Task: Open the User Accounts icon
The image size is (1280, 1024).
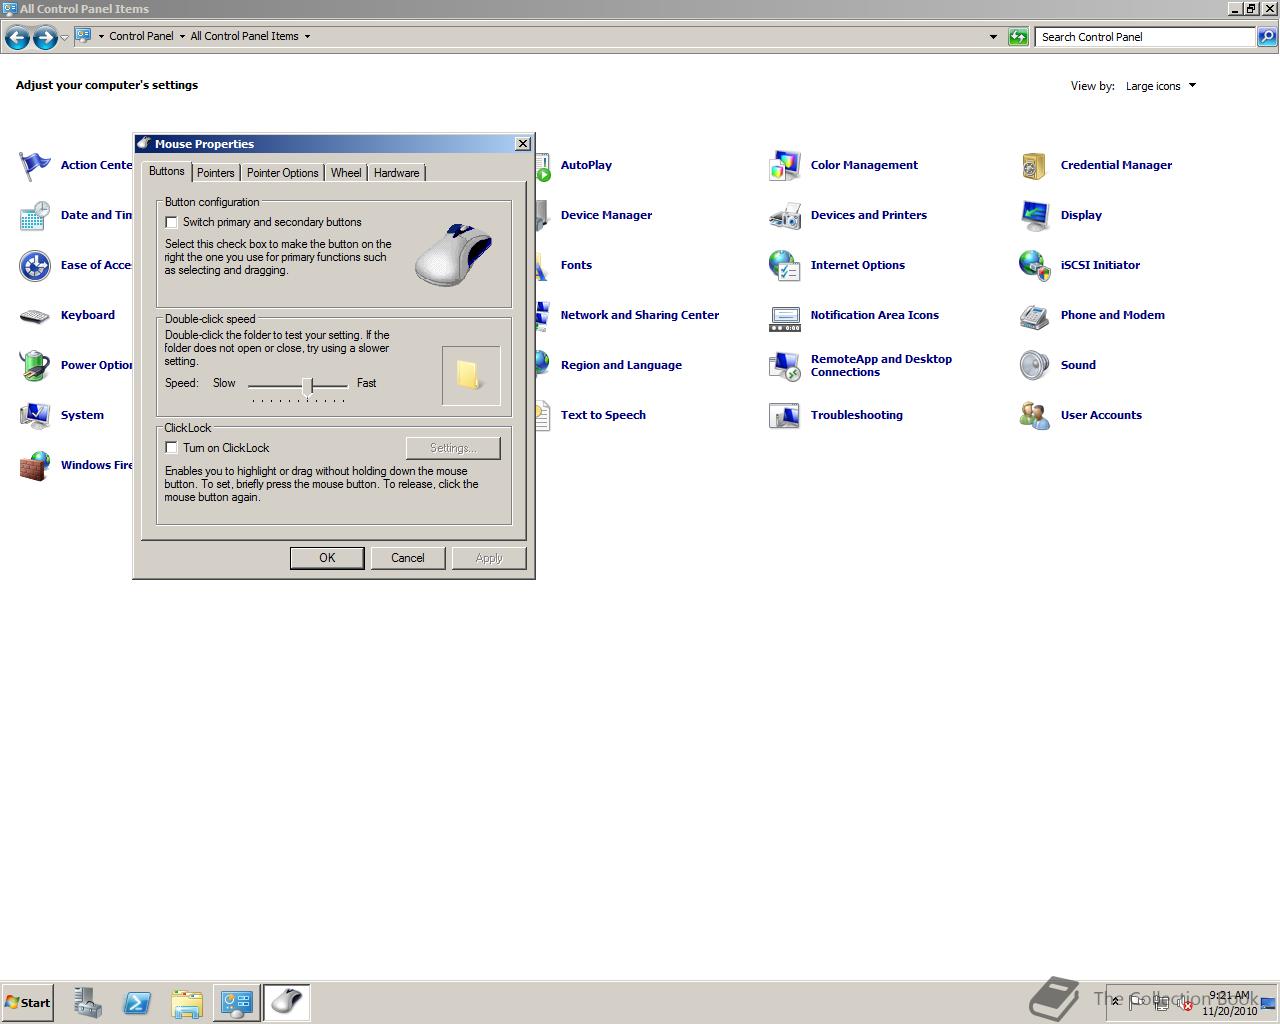Action: click(x=1035, y=415)
